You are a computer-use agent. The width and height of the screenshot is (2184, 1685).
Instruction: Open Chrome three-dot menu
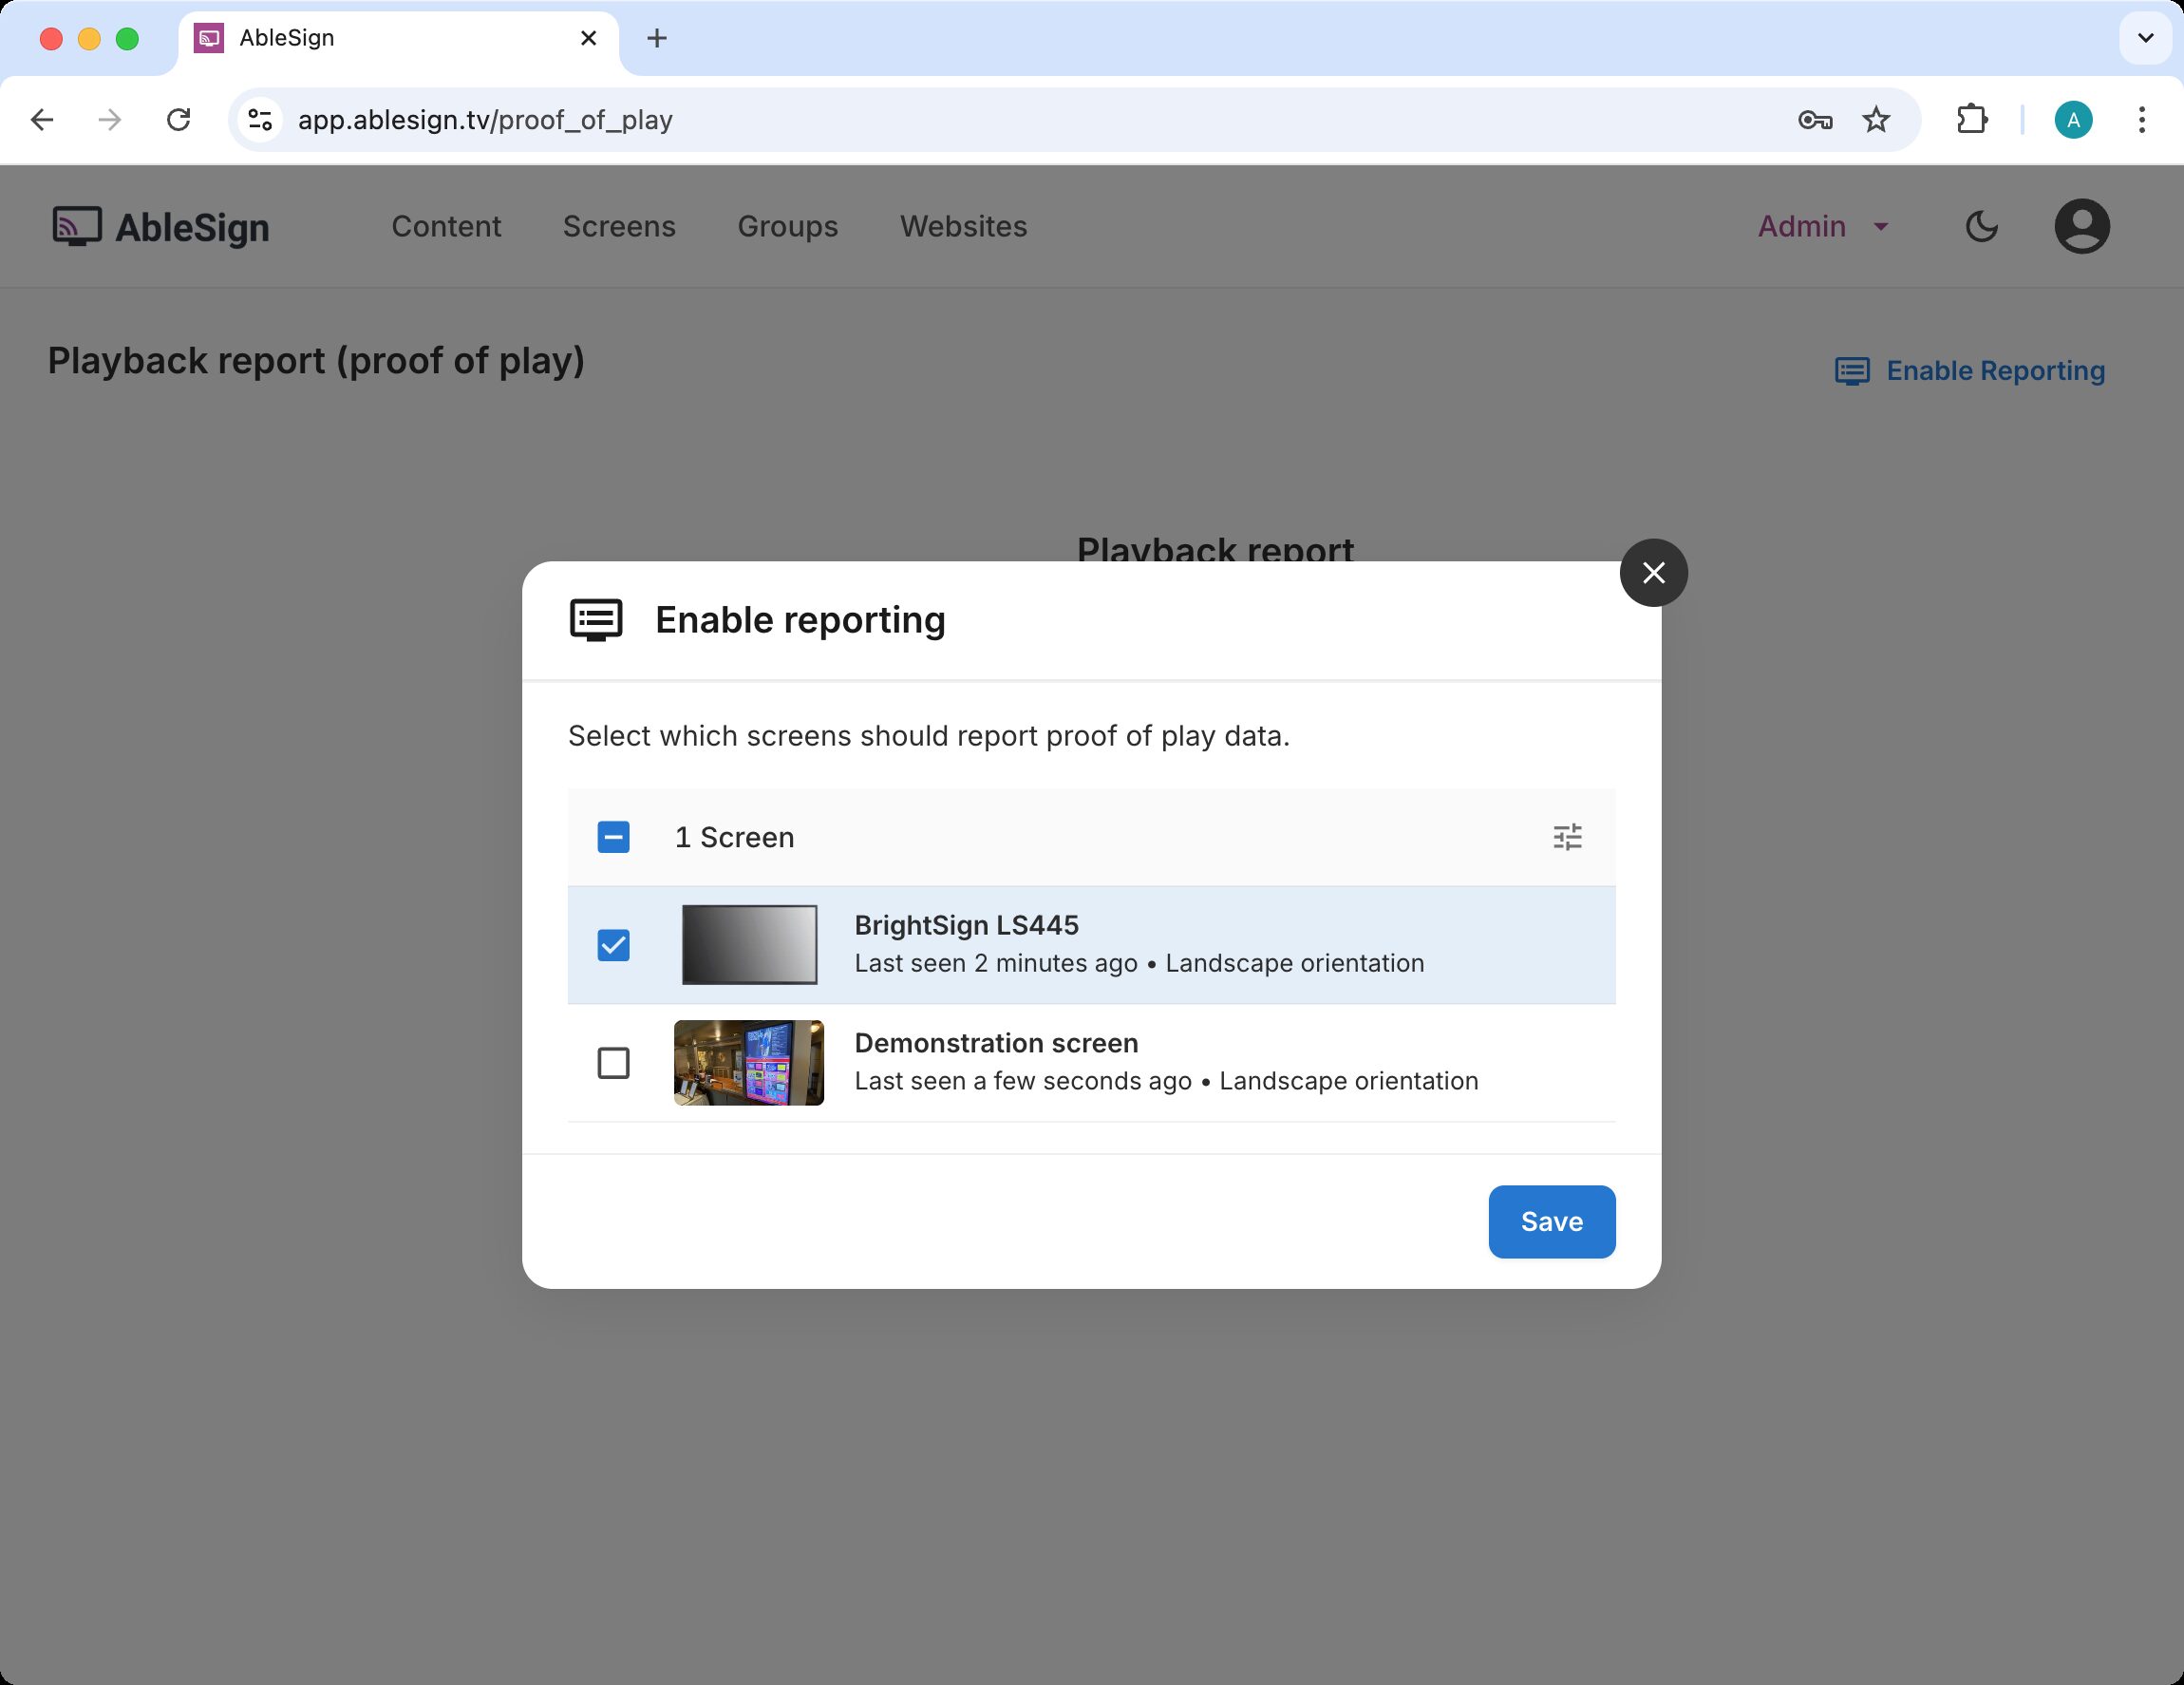(x=2141, y=120)
